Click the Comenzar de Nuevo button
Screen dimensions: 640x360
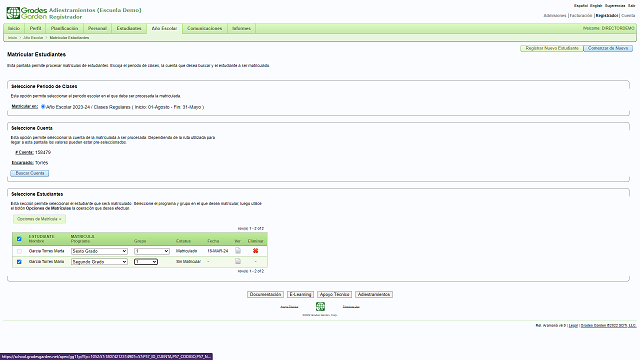click(x=608, y=48)
